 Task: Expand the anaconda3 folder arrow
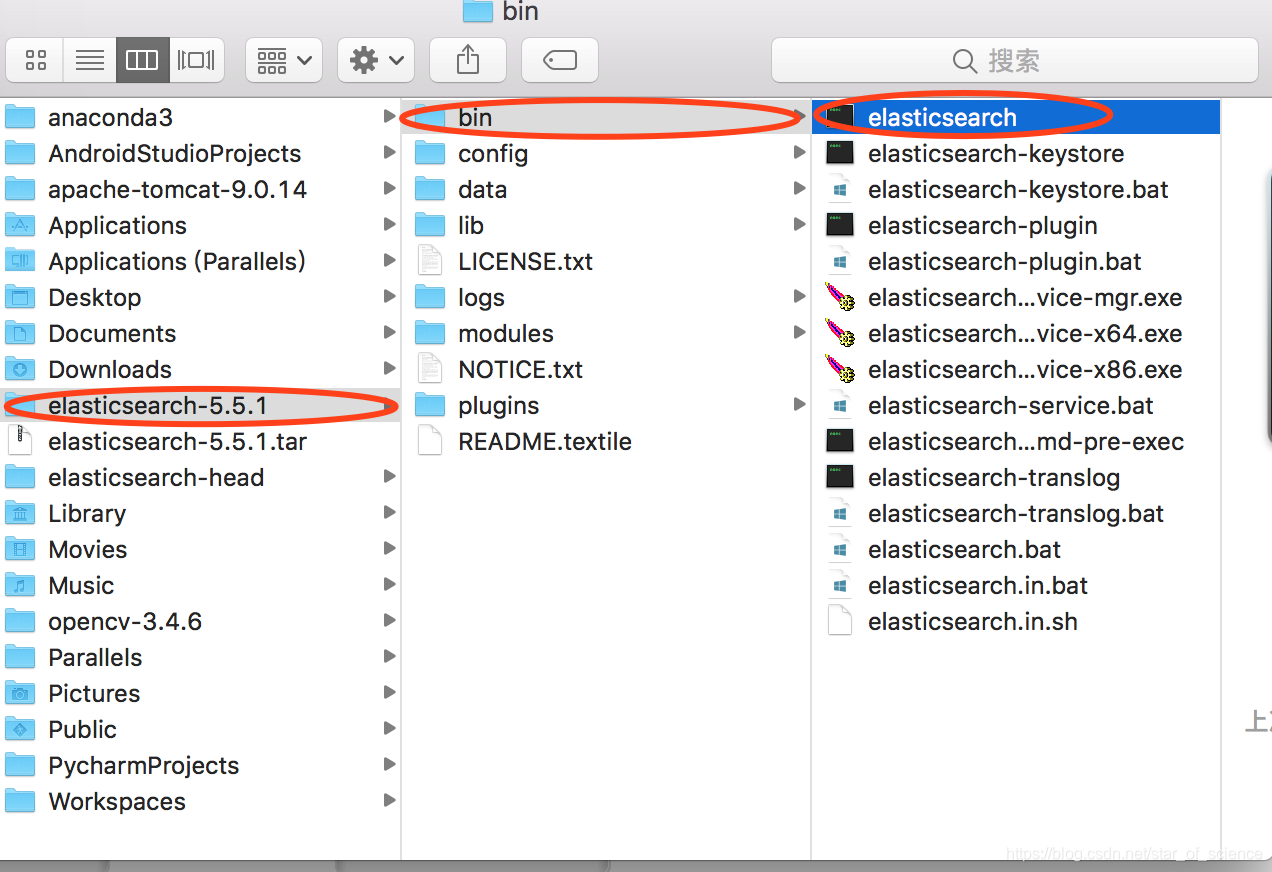(389, 117)
